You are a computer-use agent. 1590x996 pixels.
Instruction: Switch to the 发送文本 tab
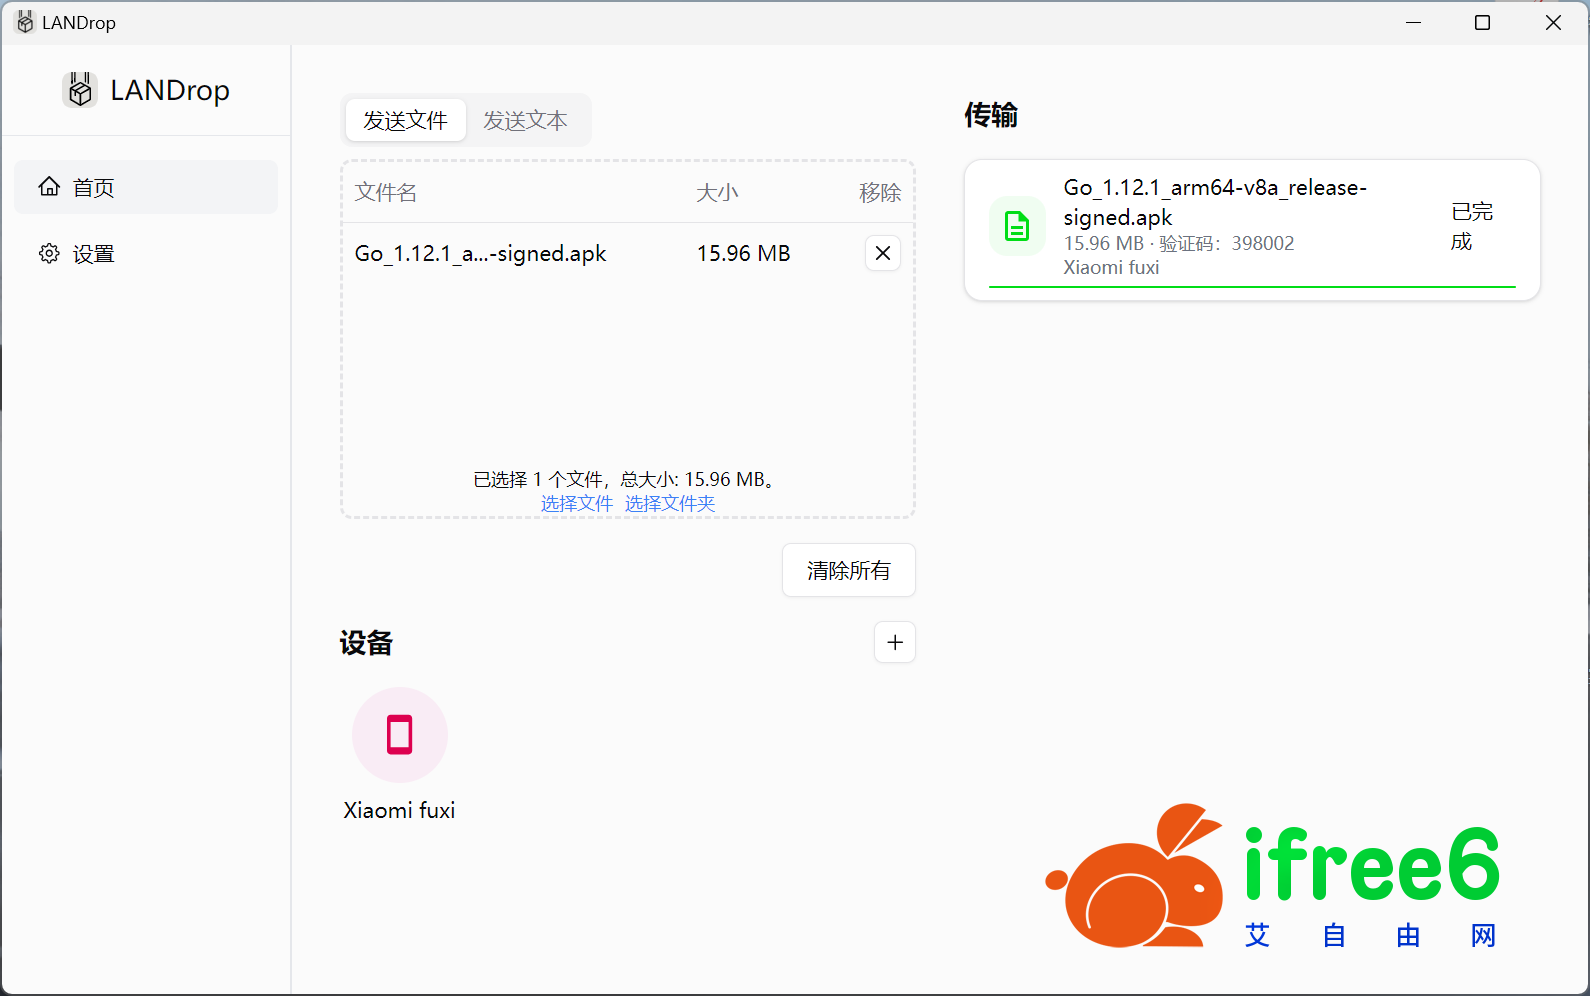(525, 121)
